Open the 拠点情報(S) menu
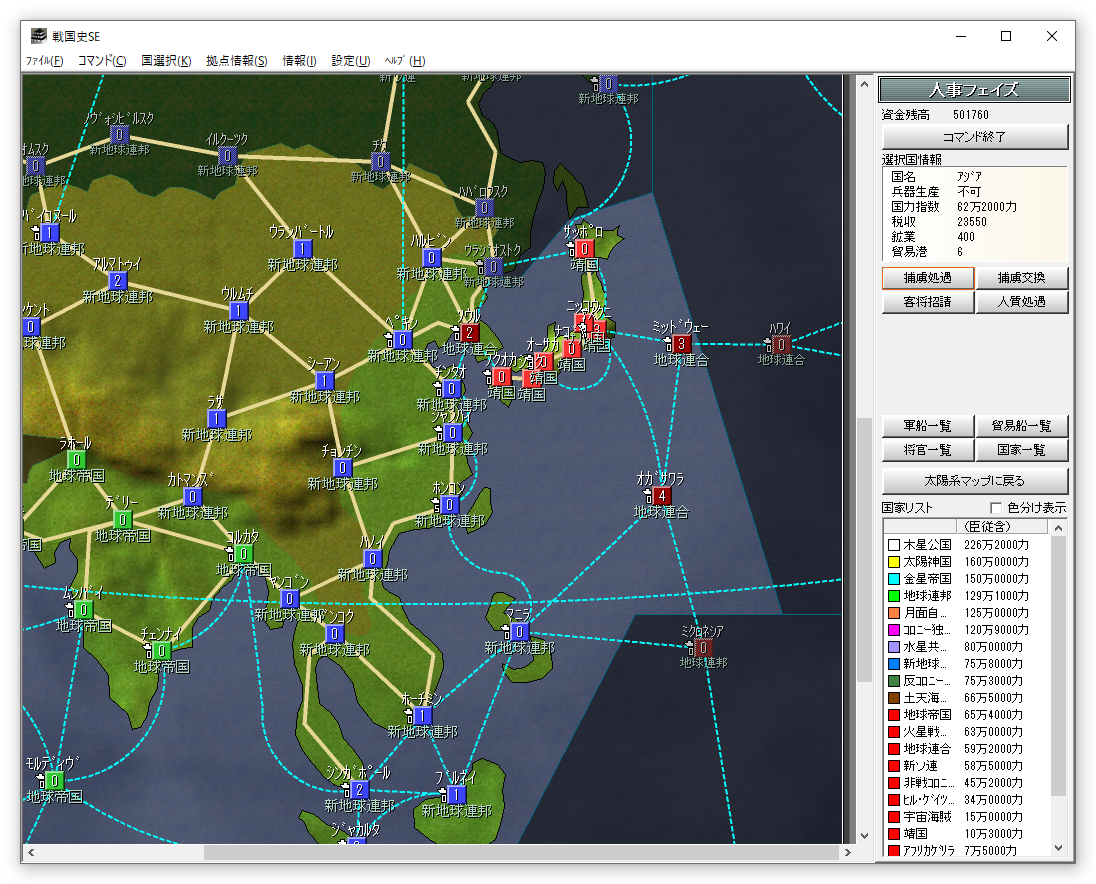This screenshot has width=1096, height=884. tap(237, 61)
